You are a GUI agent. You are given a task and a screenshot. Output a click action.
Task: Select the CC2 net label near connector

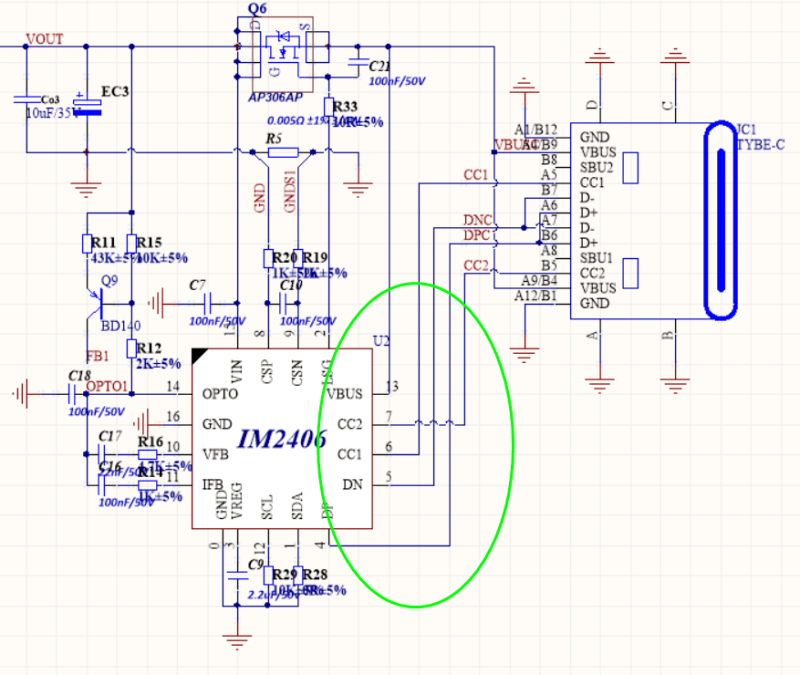click(x=476, y=265)
